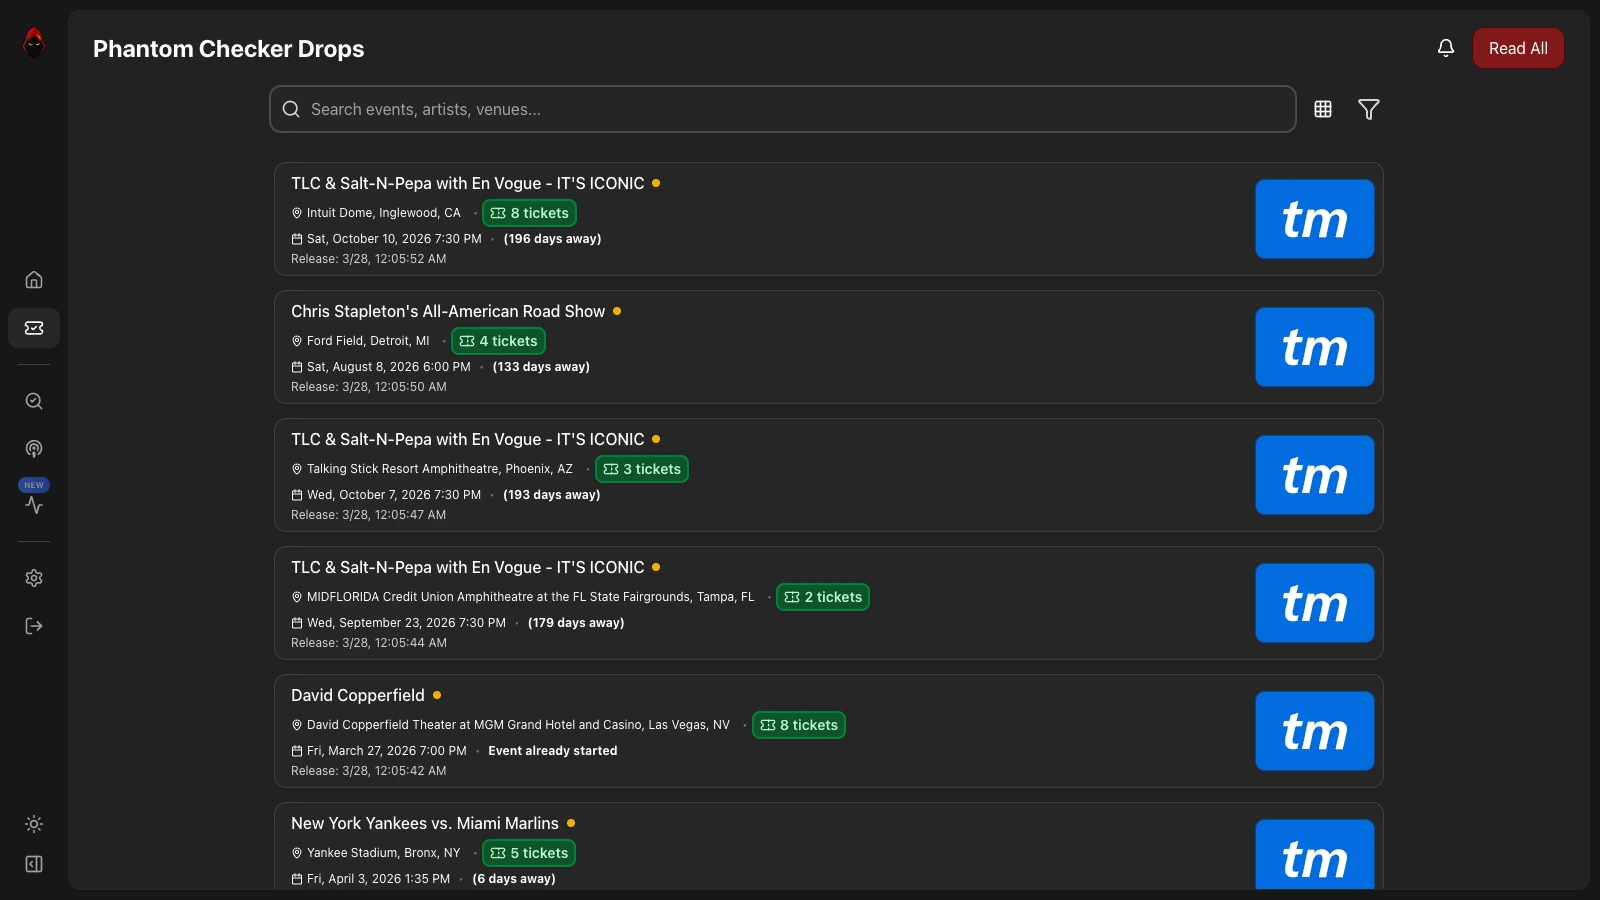
Task: Click 'Release: 3/28, 12:05:47 AM' text
Action: click(369, 515)
